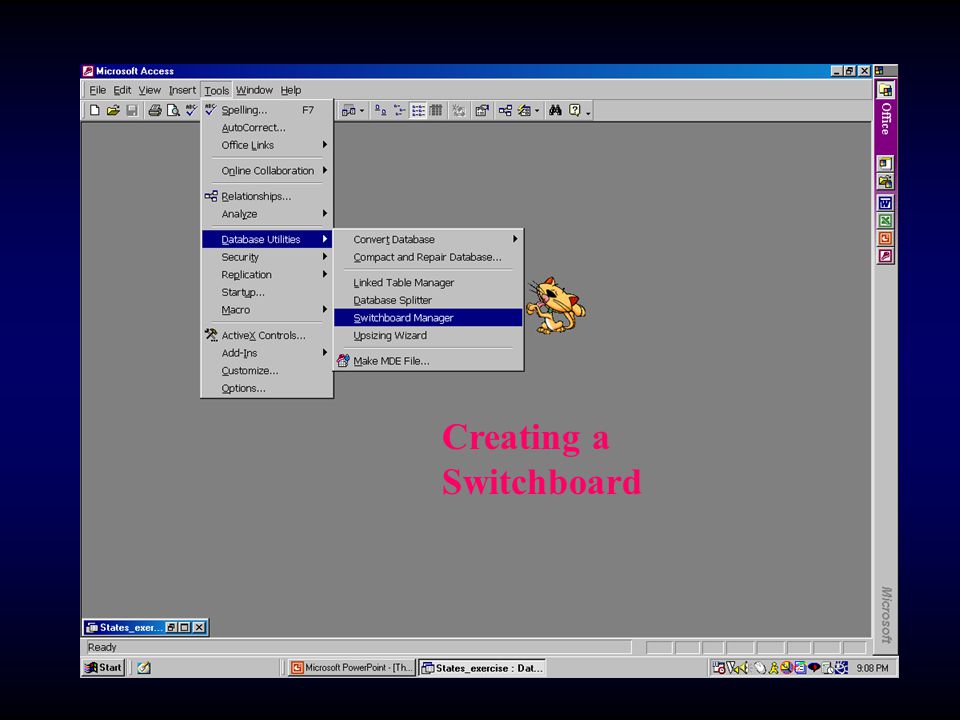960x720 pixels.
Task: Select Upsizing Wizard
Action: [x=429, y=336]
